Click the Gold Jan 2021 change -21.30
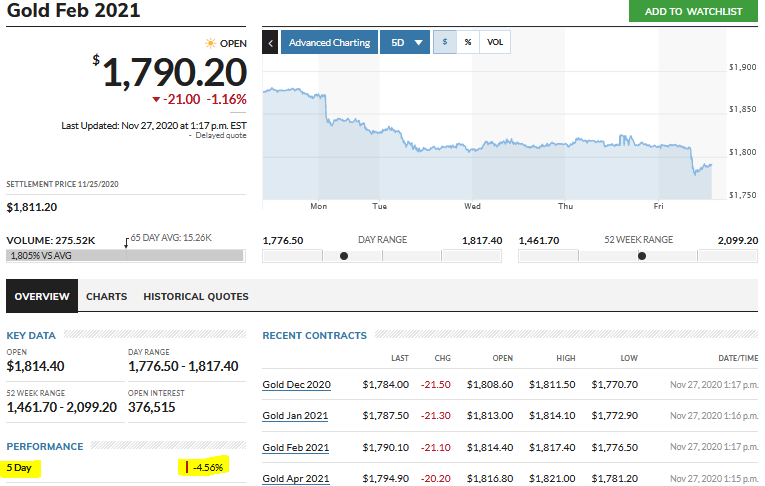765x486 pixels. (436, 416)
